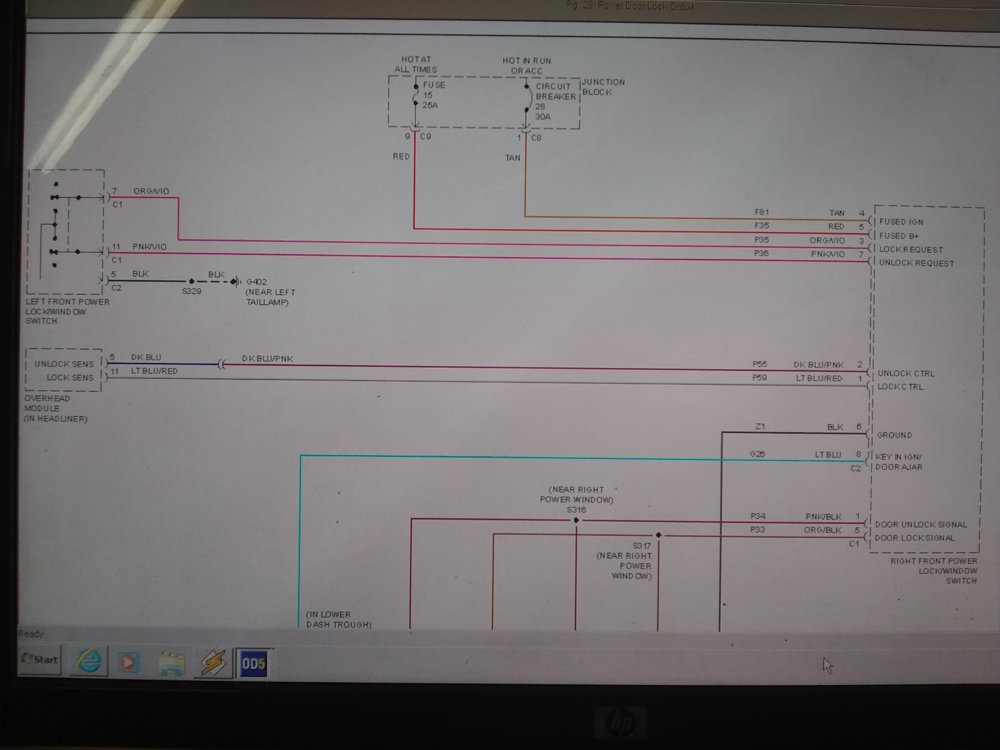
Task: Click the G402 ground symbol
Action: click(x=237, y=282)
